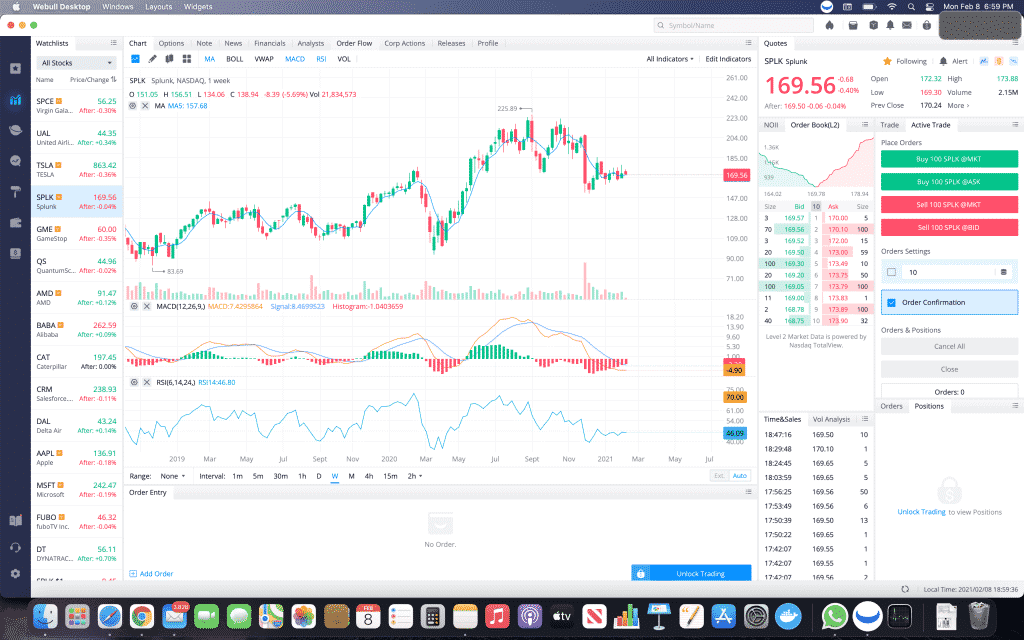Click the notification bell in top bar
The width and height of the screenshot is (1024, 640).
[889, 25]
